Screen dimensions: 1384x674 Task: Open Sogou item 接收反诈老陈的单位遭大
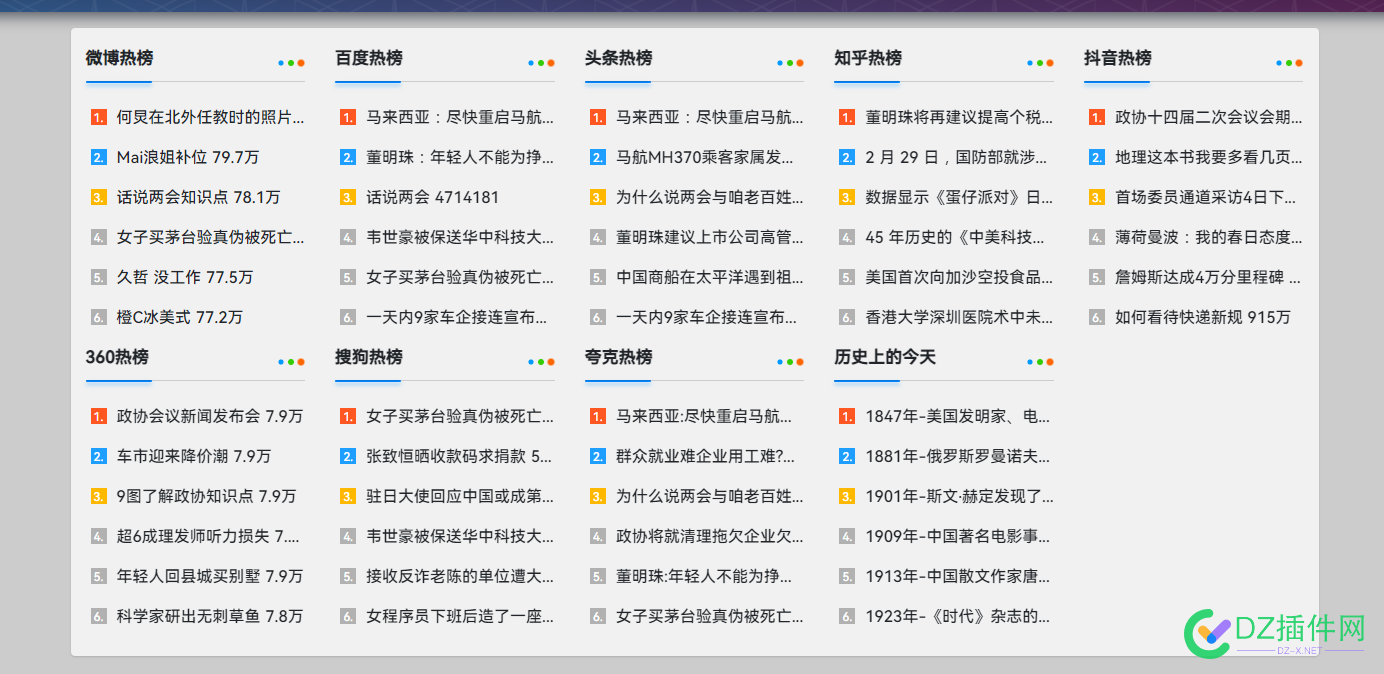pyautogui.click(x=460, y=576)
